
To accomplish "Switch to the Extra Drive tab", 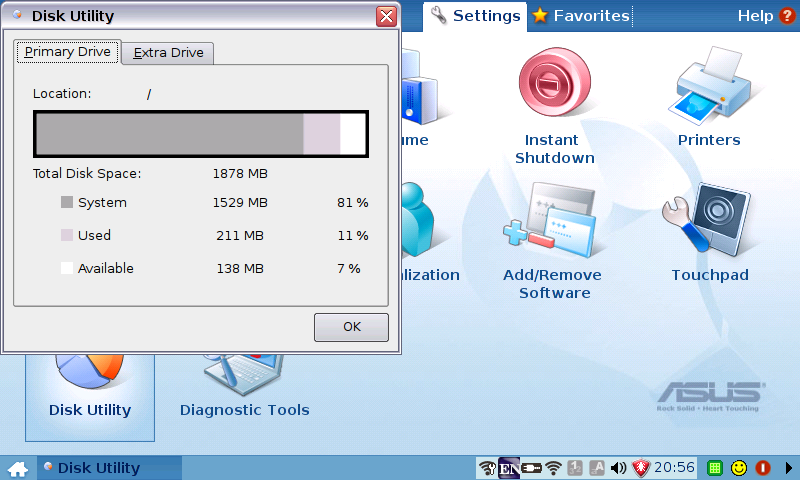I will [168, 53].
